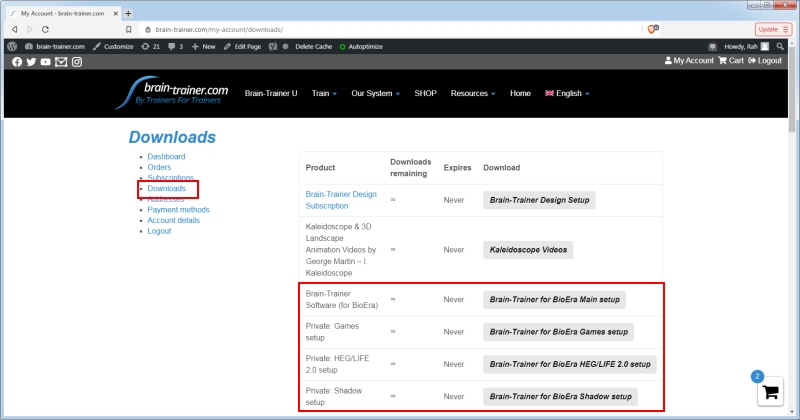The image size is (800, 420).
Task: Click Logout in account sidebar list
Action: coord(159,231)
